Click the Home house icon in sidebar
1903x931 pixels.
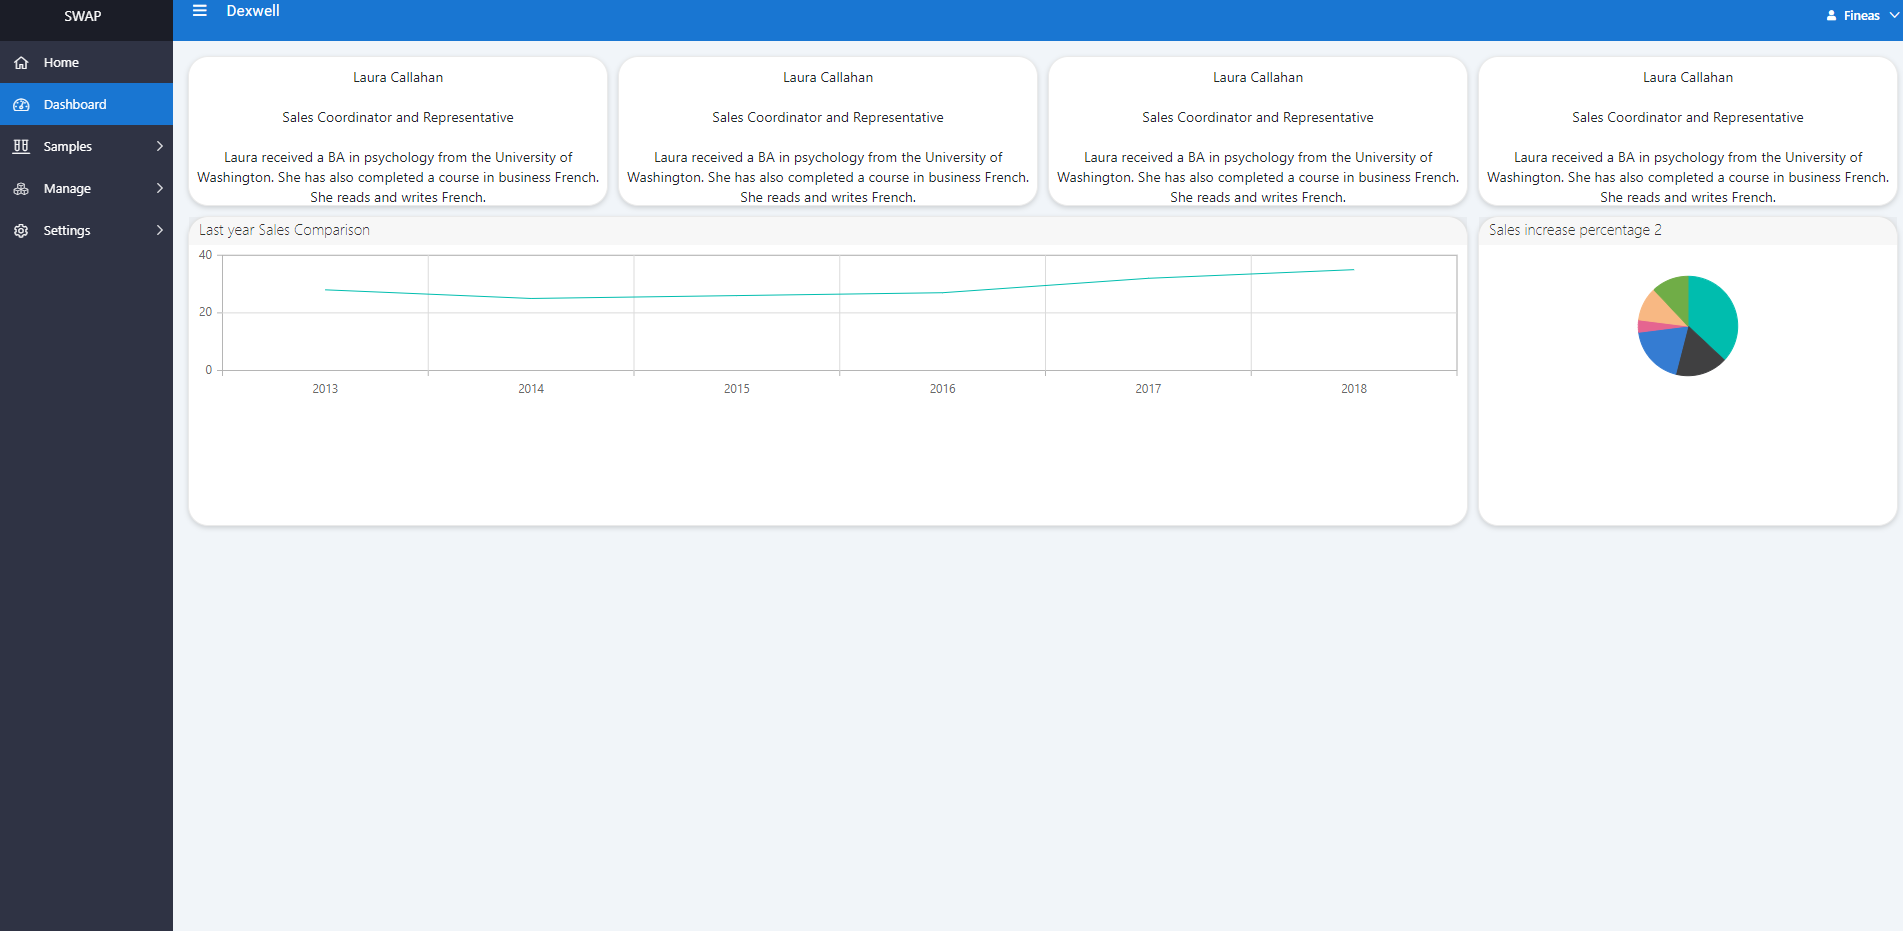(x=21, y=63)
